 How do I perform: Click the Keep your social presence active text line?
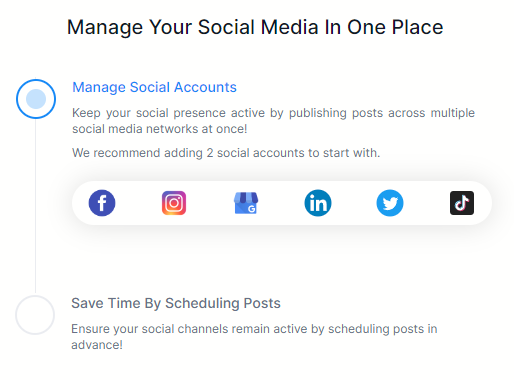[273, 113]
